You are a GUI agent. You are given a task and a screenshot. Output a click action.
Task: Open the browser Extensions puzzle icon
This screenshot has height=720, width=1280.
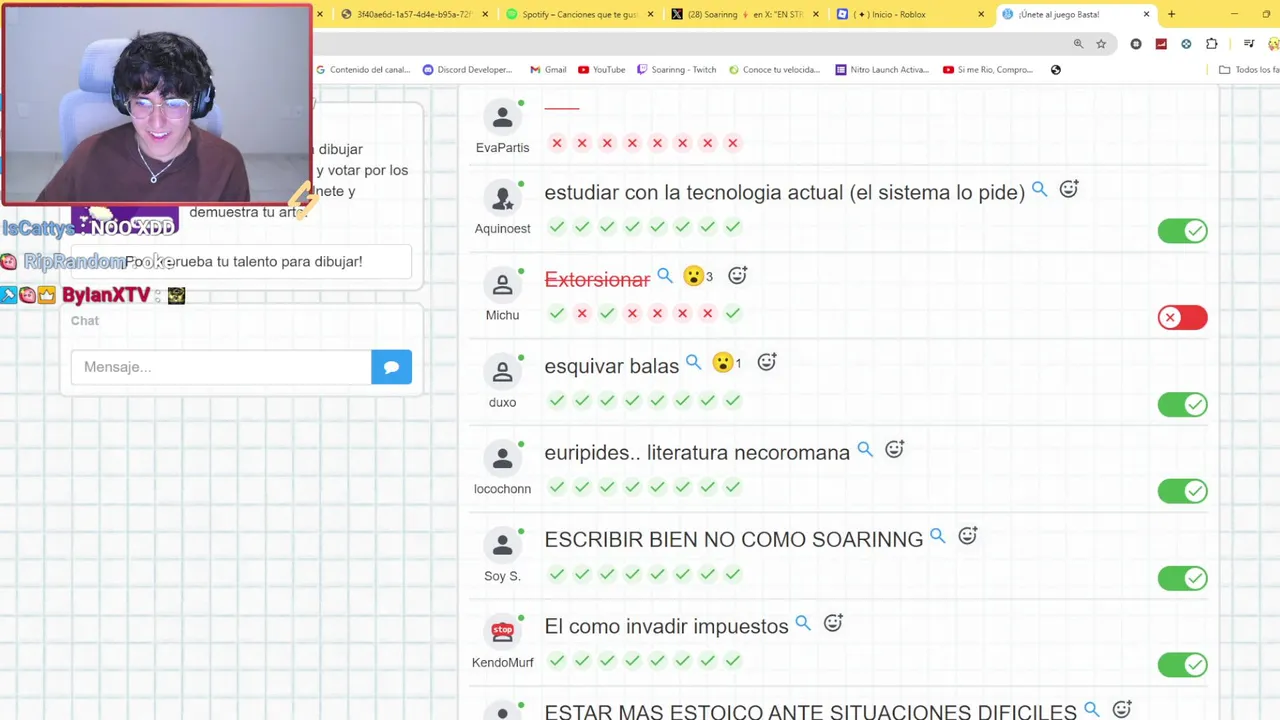point(1212,44)
